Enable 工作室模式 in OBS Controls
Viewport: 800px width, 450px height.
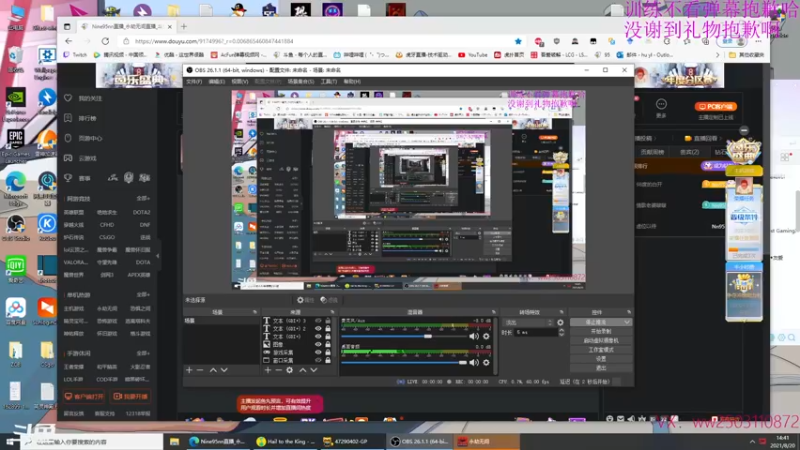601,350
